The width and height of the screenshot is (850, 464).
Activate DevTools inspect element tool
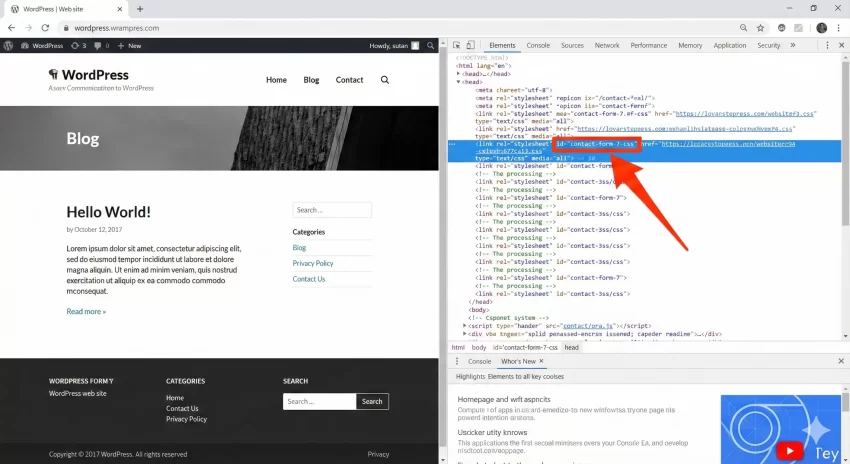pyautogui.click(x=456, y=45)
